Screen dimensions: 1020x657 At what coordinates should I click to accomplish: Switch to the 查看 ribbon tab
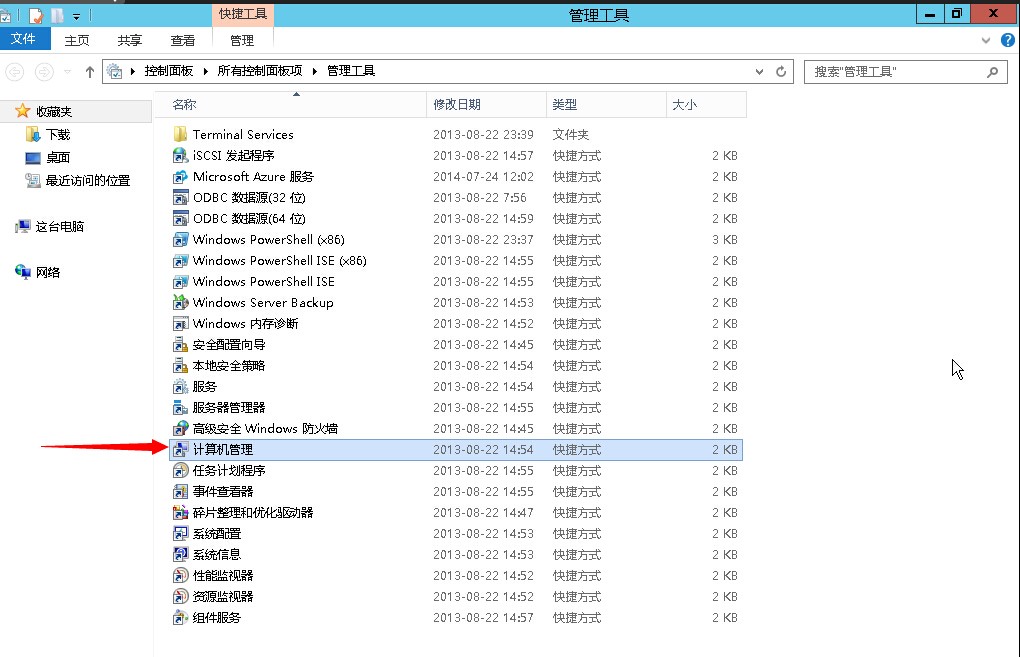(x=183, y=40)
